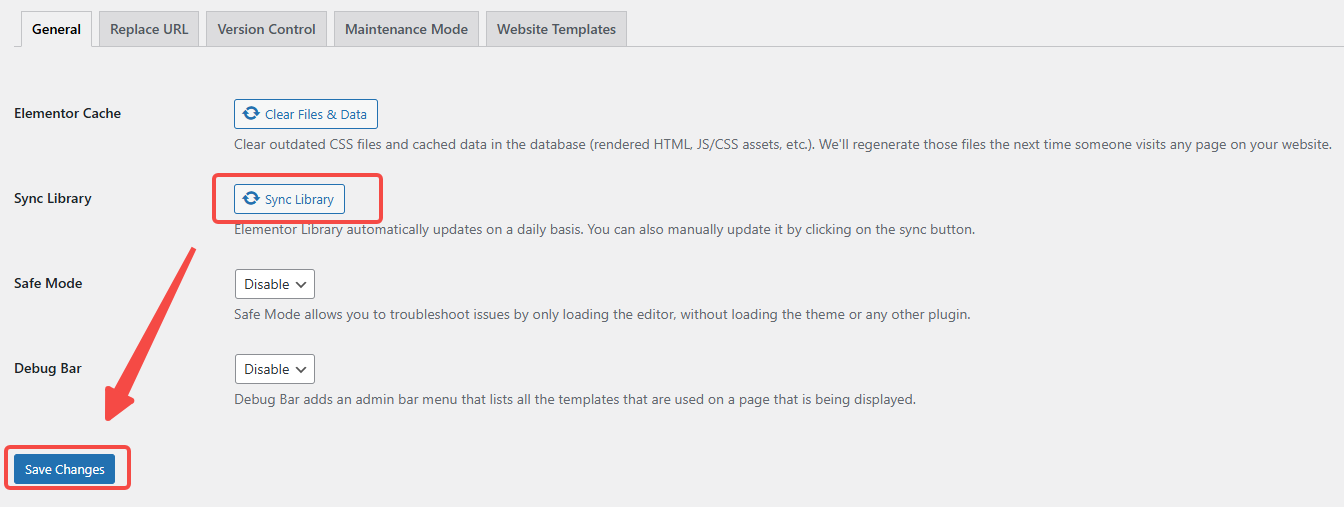The height and width of the screenshot is (507, 1344).
Task: Switch to the General tab
Action: (56, 29)
